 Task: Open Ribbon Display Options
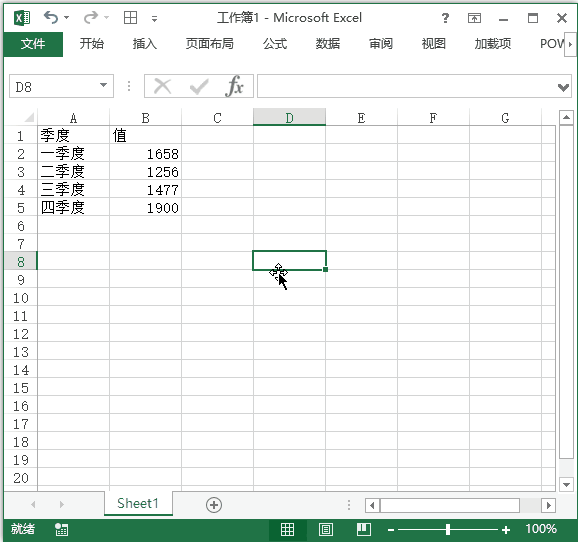pos(474,18)
